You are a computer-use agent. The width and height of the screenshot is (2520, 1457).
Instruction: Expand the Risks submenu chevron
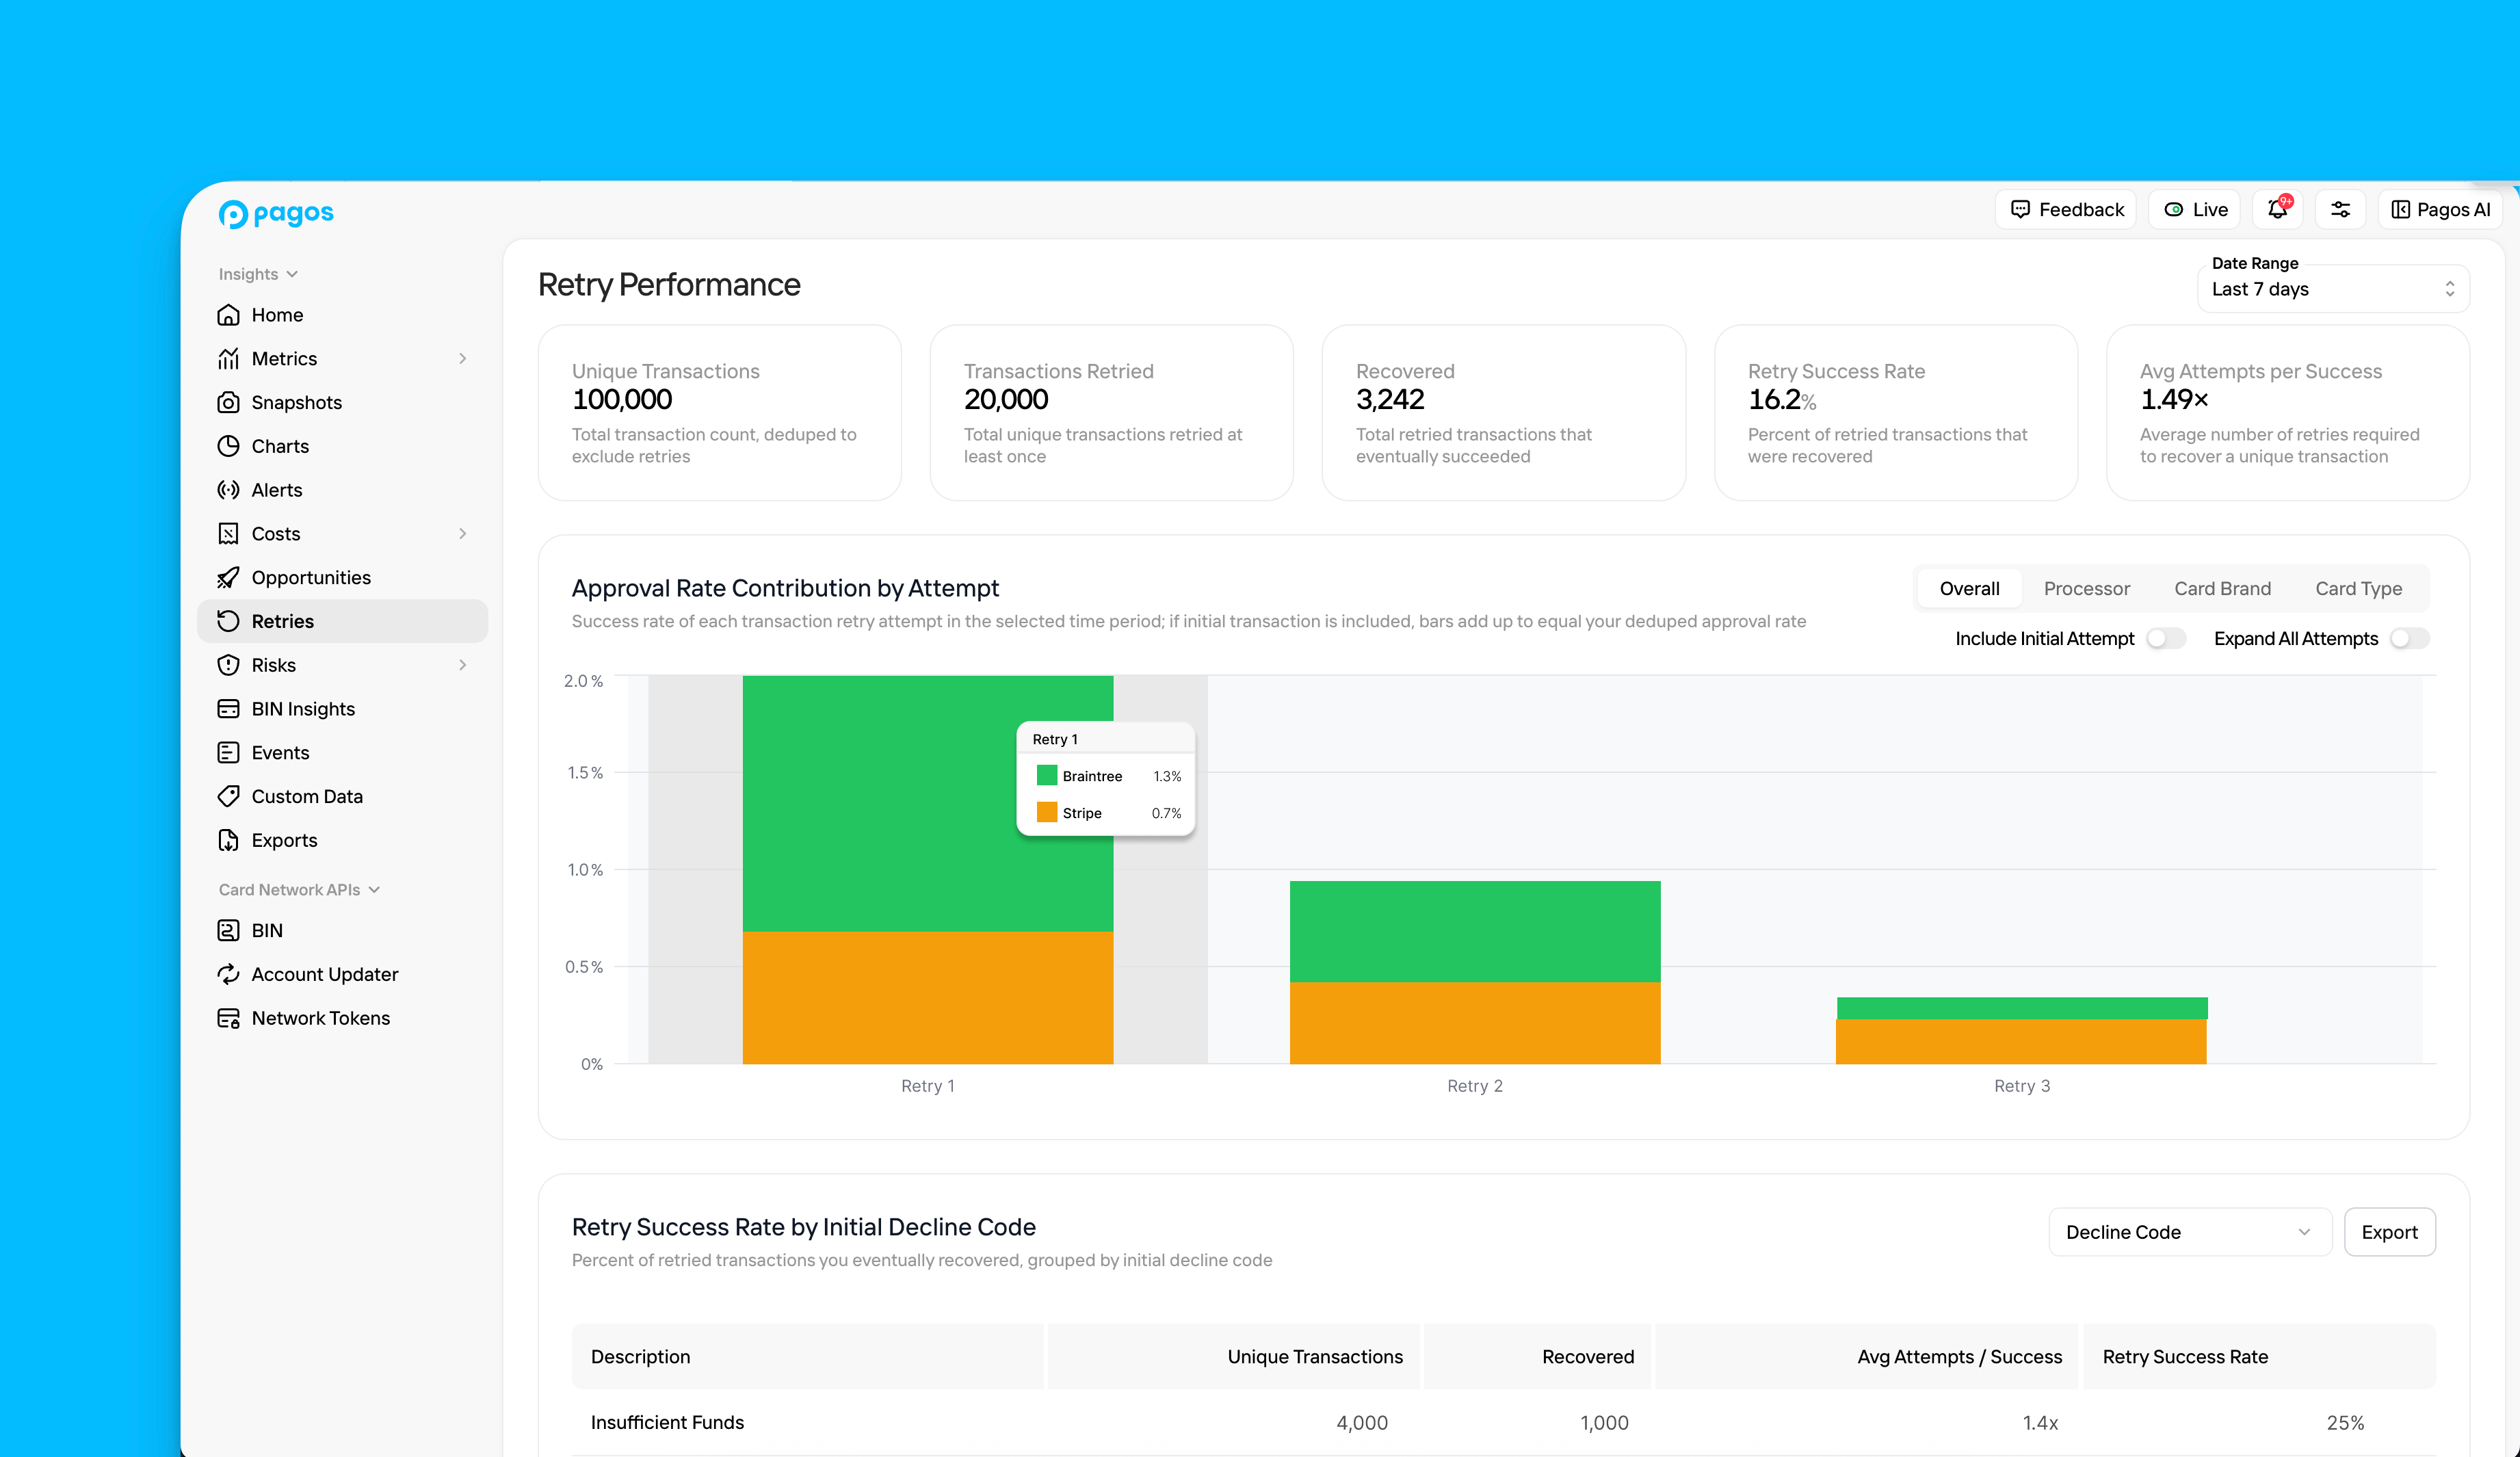point(463,665)
